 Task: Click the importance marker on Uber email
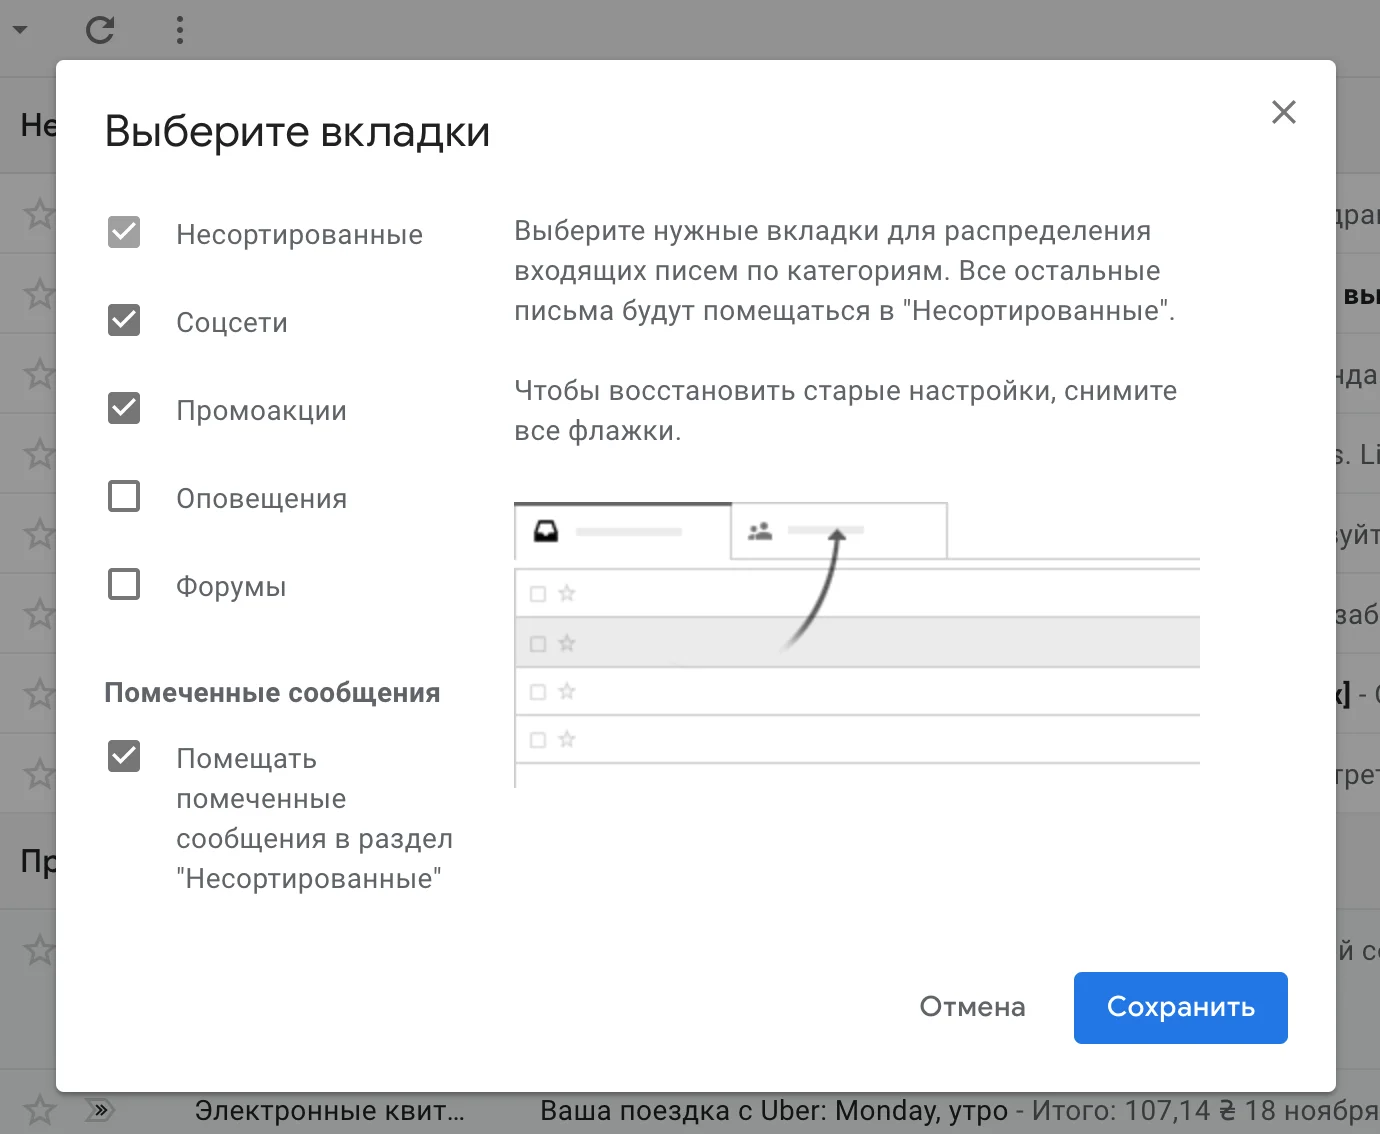click(x=100, y=1110)
